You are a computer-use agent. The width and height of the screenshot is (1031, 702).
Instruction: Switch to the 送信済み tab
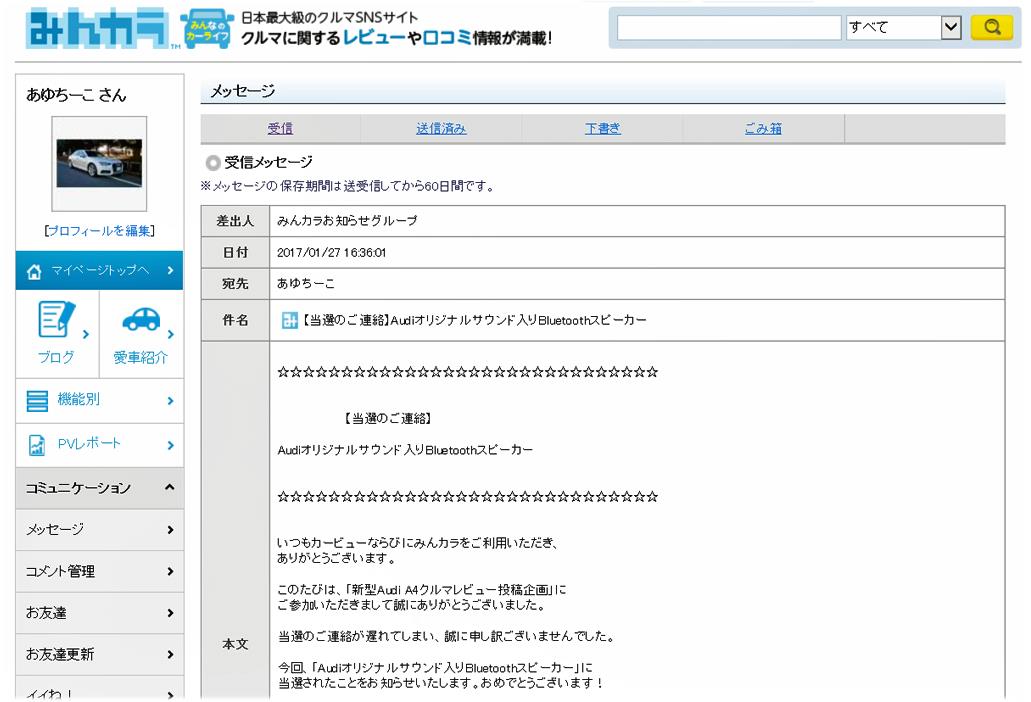point(441,128)
